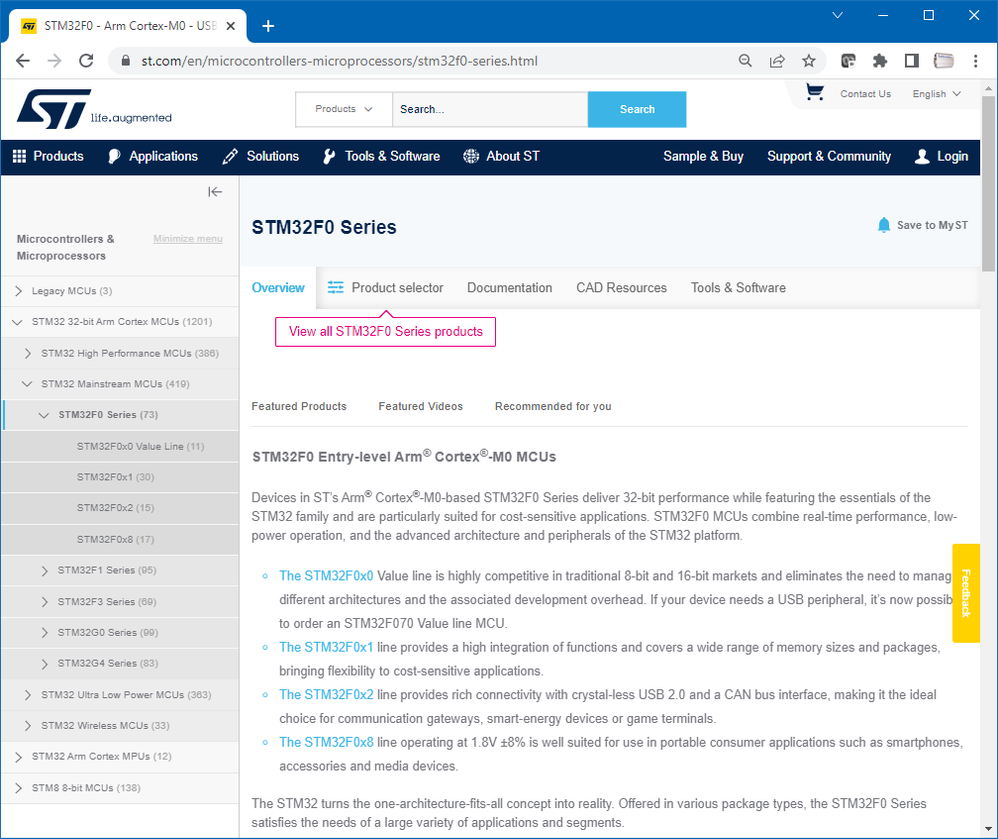The width and height of the screenshot is (998, 839).
Task: Open Sample & Buy menu
Action: click(703, 156)
